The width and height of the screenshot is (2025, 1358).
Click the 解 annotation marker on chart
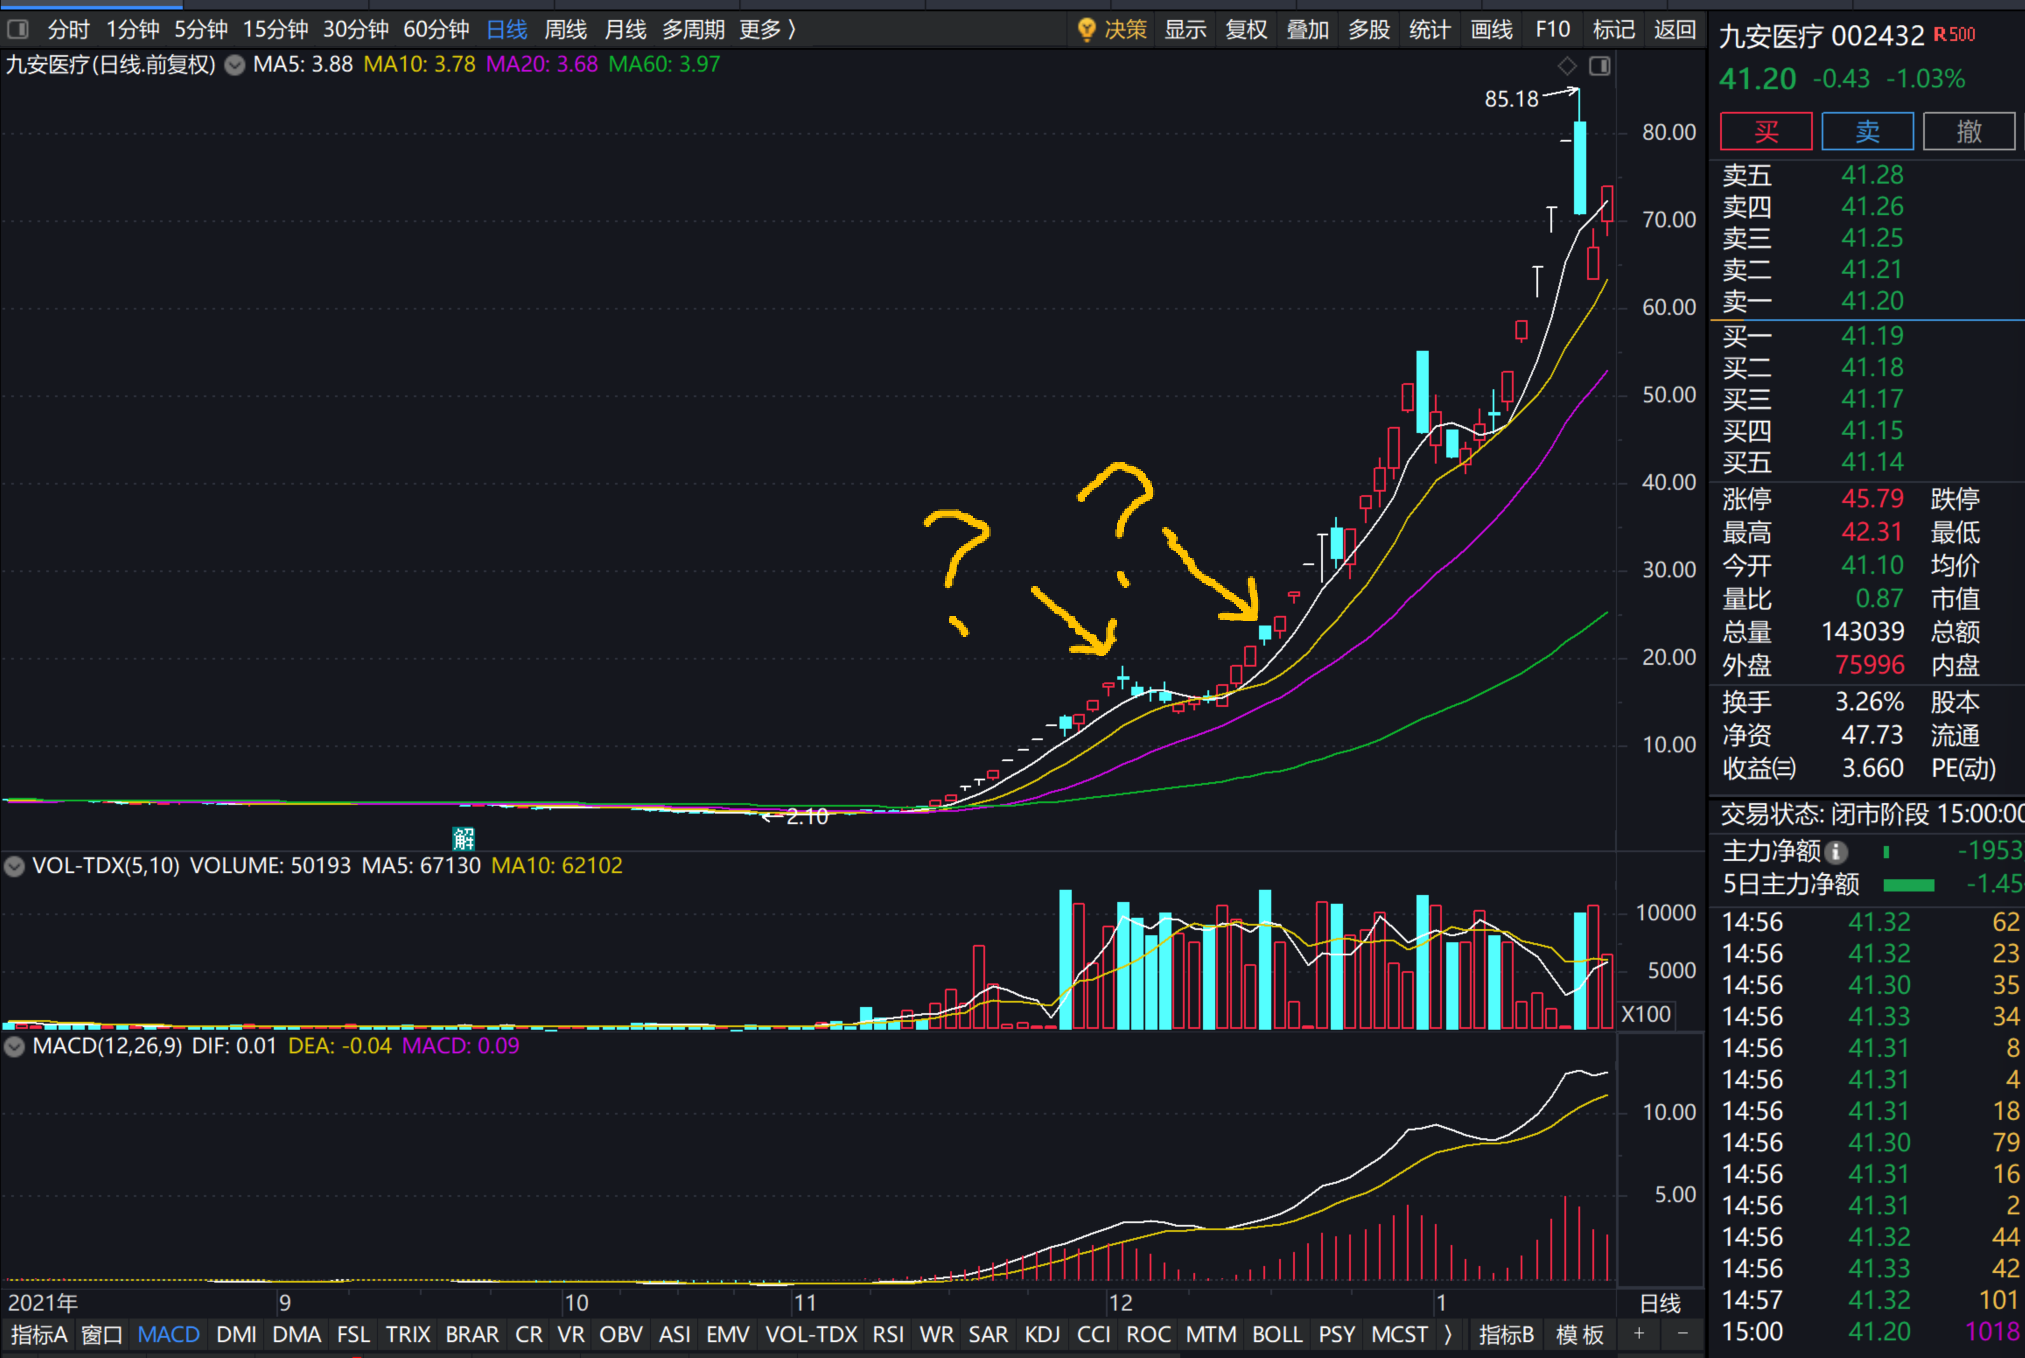pos(463,838)
